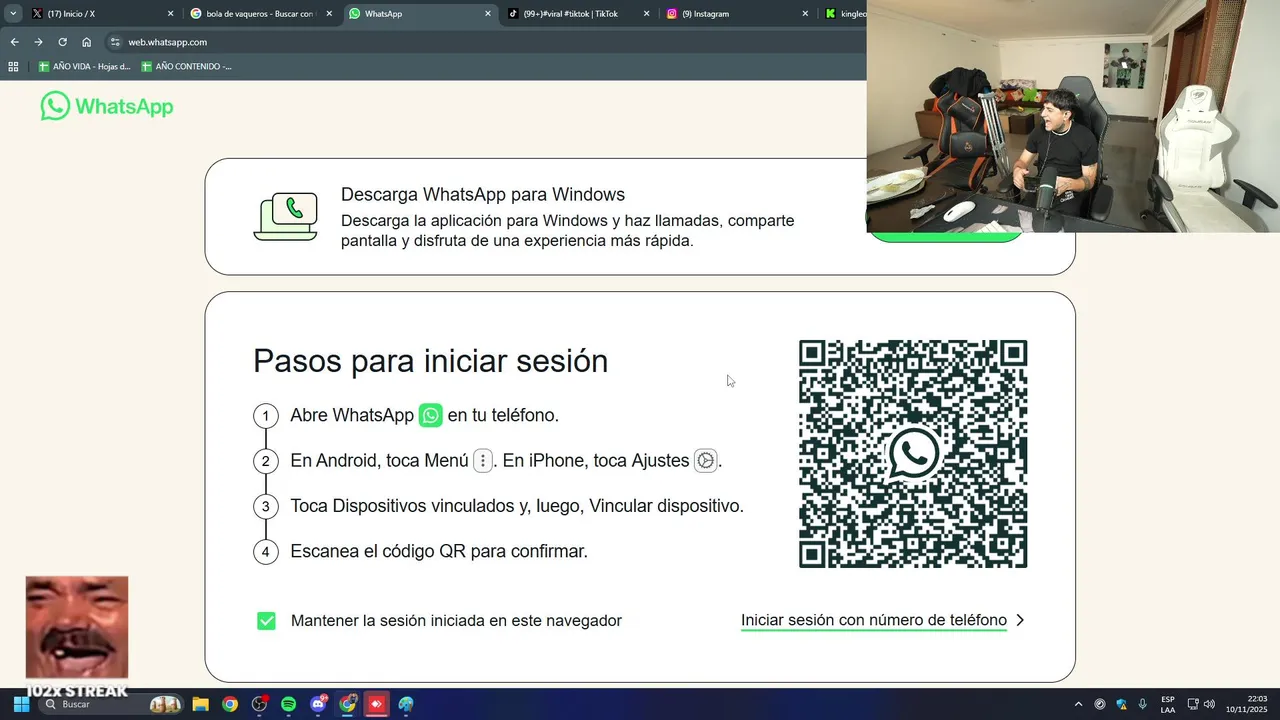Click the WhatsApp QR code
Screen dimensions: 1280x720
pos(913,454)
